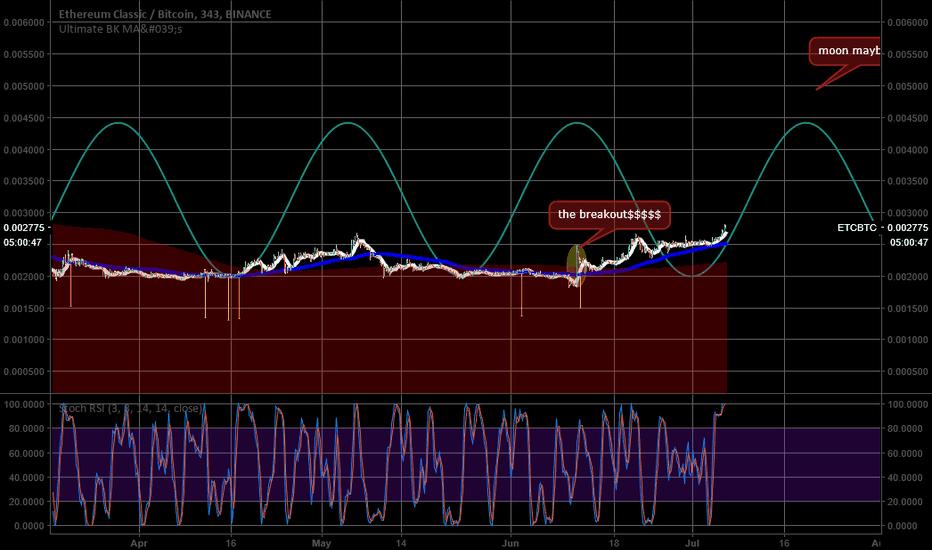
Task: Click the May date label on time axis
Action: (x=322, y=543)
